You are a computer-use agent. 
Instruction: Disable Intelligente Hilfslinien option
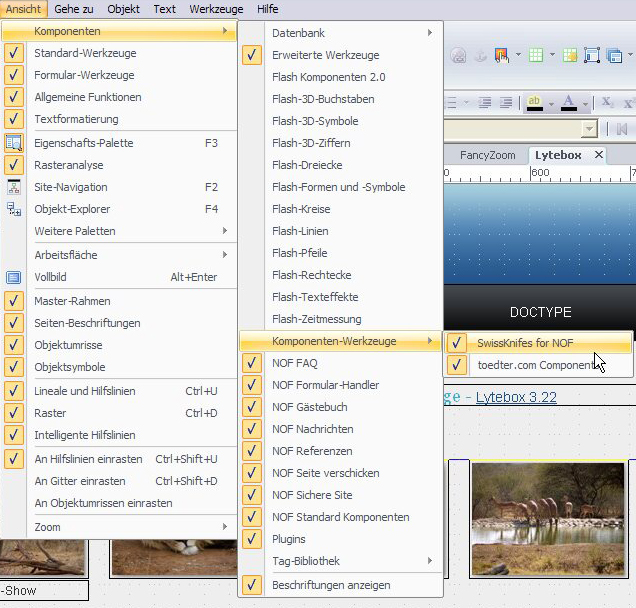pos(14,435)
